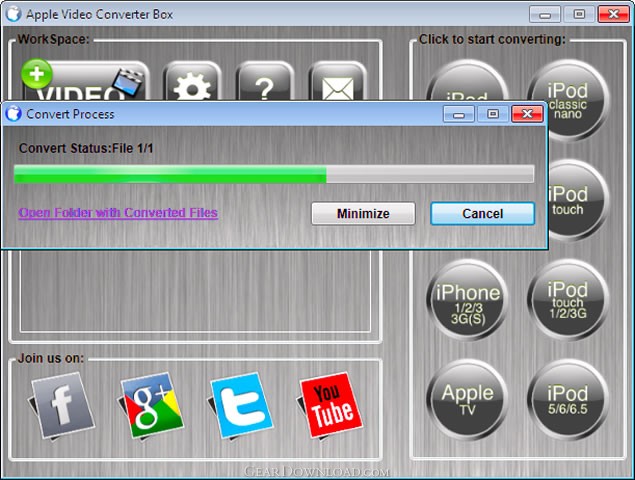Click the envelope mail icon
Image resolution: width=635 pixels, height=480 pixels.
[x=337, y=82]
